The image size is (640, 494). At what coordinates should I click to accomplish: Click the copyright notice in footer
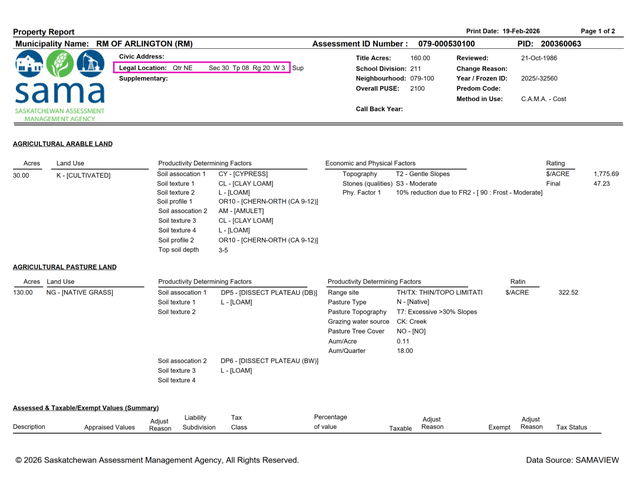tap(157, 460)
